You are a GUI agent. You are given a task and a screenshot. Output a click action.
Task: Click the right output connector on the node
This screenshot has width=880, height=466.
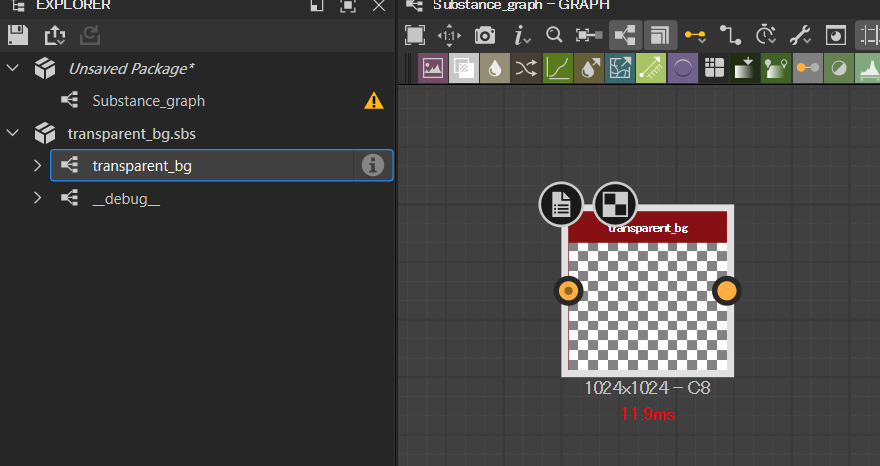(x=726, y=291)
